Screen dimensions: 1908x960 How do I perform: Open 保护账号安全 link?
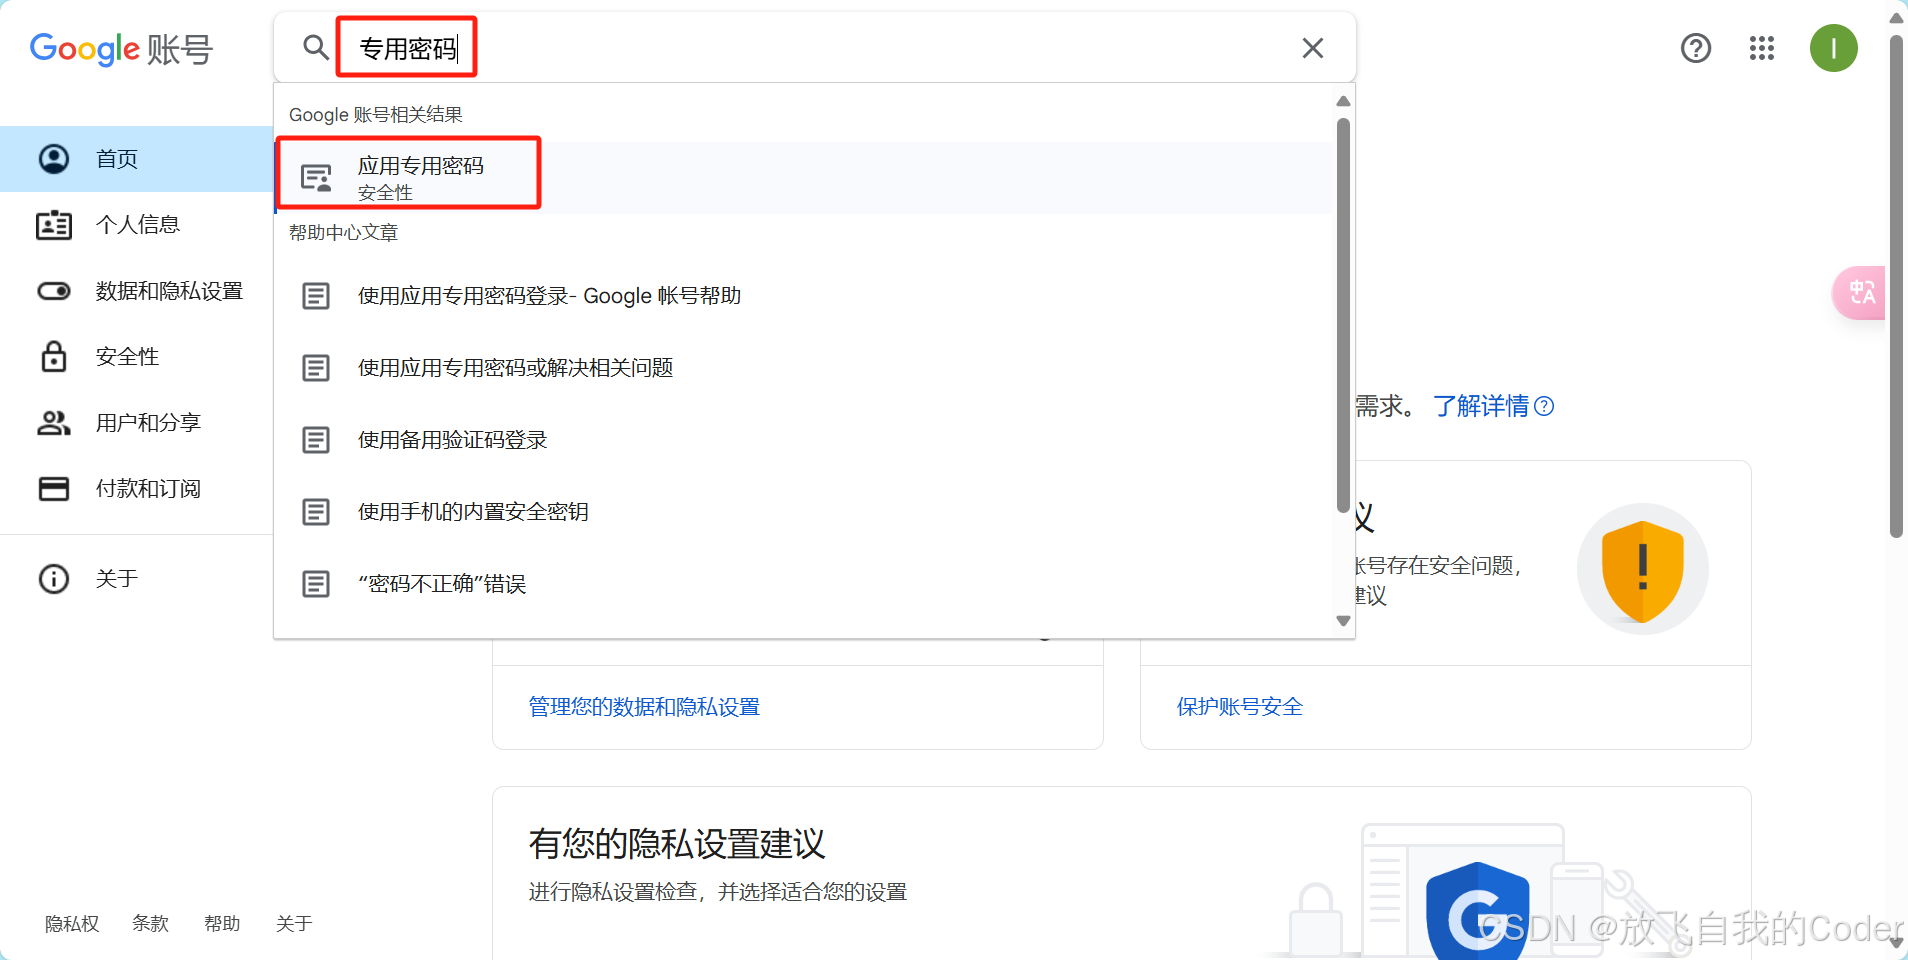1240,707
